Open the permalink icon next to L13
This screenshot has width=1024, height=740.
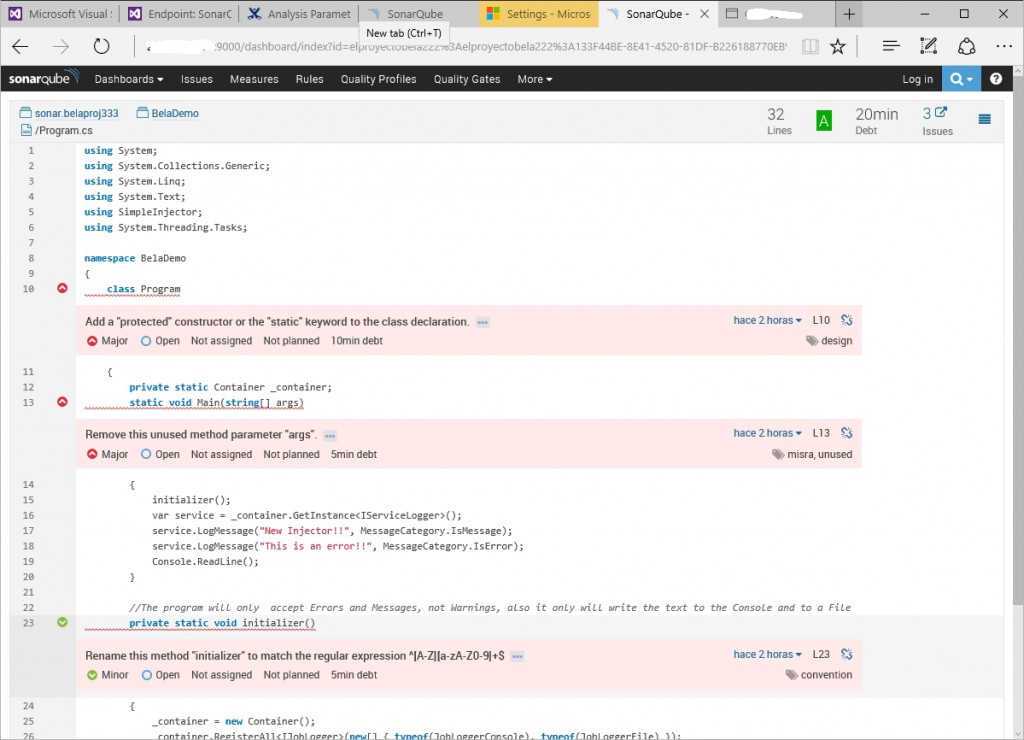[847, 433]
